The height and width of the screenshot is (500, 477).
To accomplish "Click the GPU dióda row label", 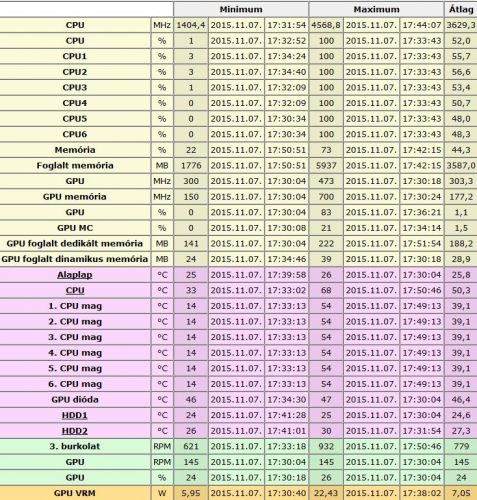I will click(x=75, y=400).
